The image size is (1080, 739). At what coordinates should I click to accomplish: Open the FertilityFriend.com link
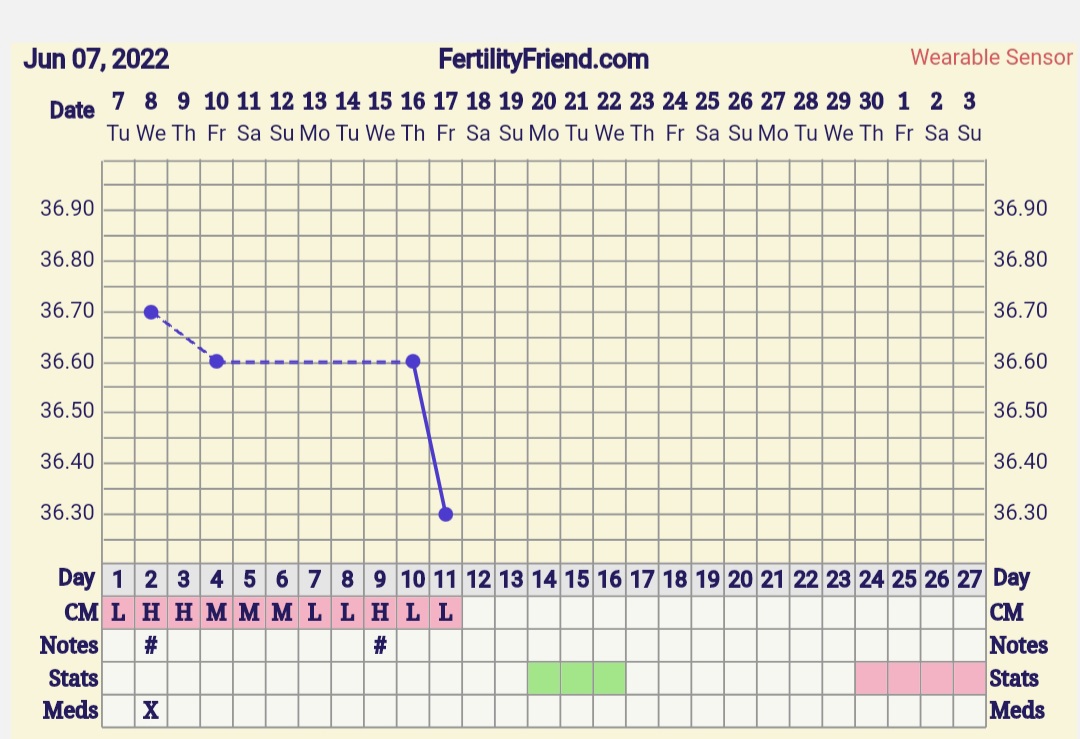point(543,60)
